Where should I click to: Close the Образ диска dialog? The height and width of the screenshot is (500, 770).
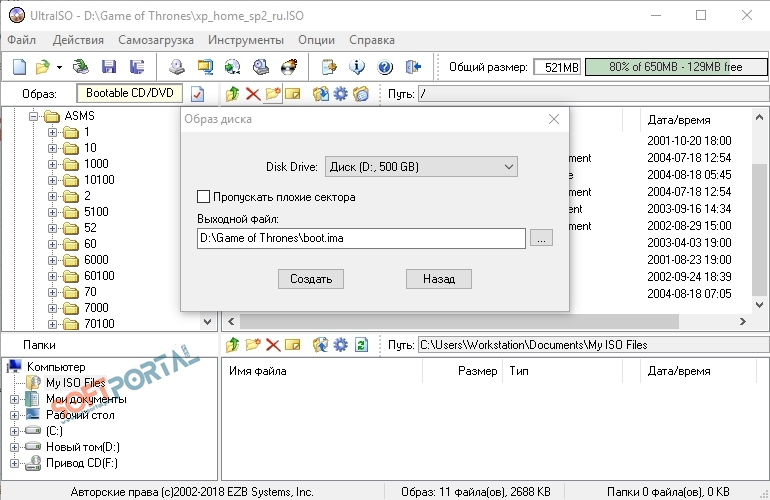coord(554,119)
